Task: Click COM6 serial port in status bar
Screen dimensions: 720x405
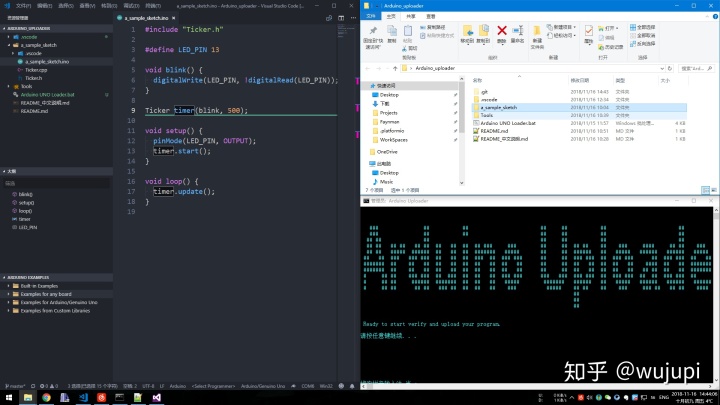Action: click(x=308, y=386)
